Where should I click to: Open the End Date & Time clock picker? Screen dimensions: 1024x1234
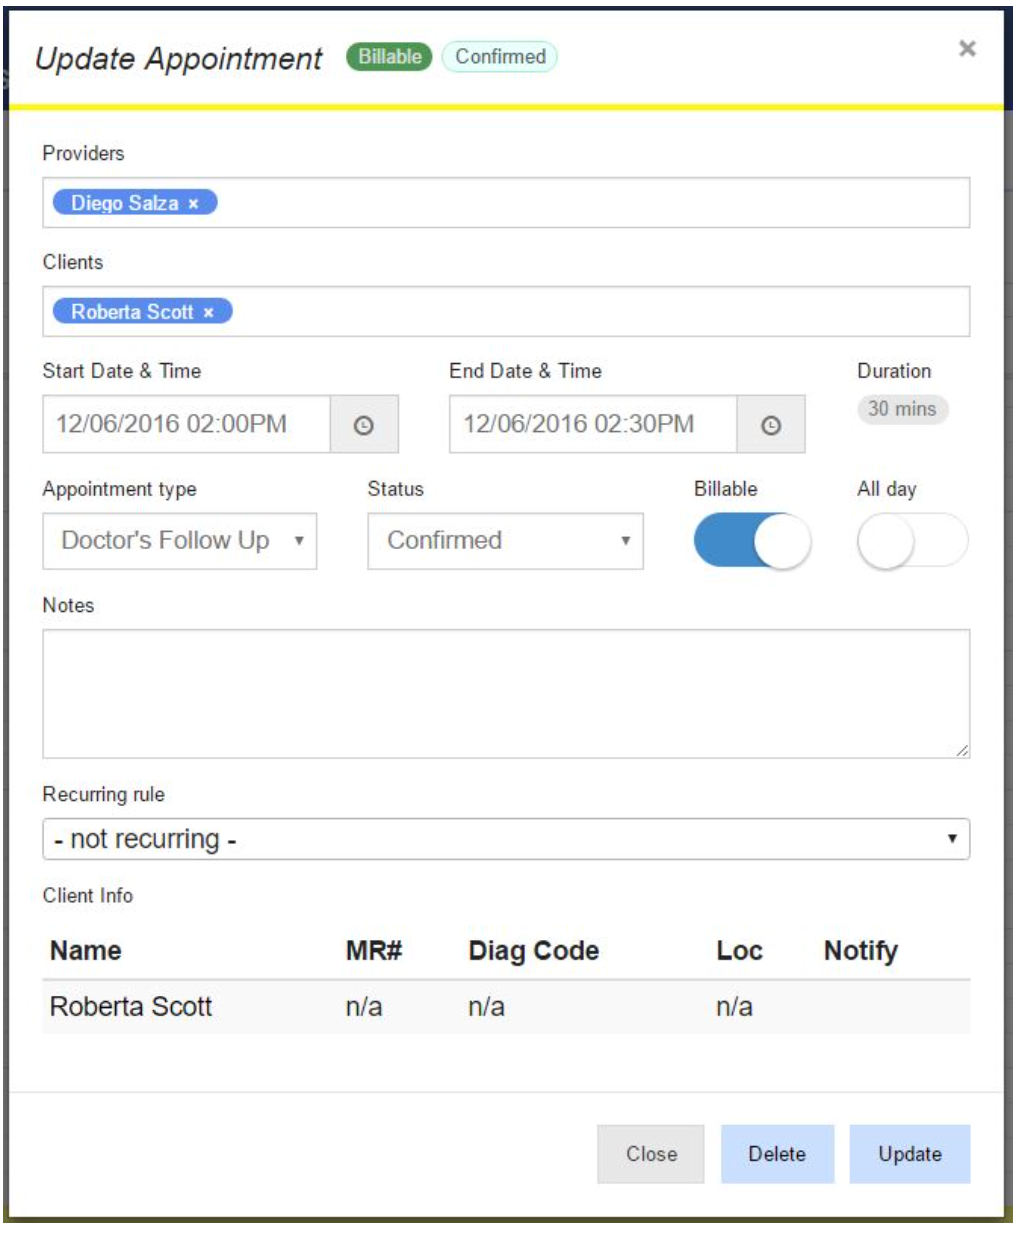tap(771, 425)
